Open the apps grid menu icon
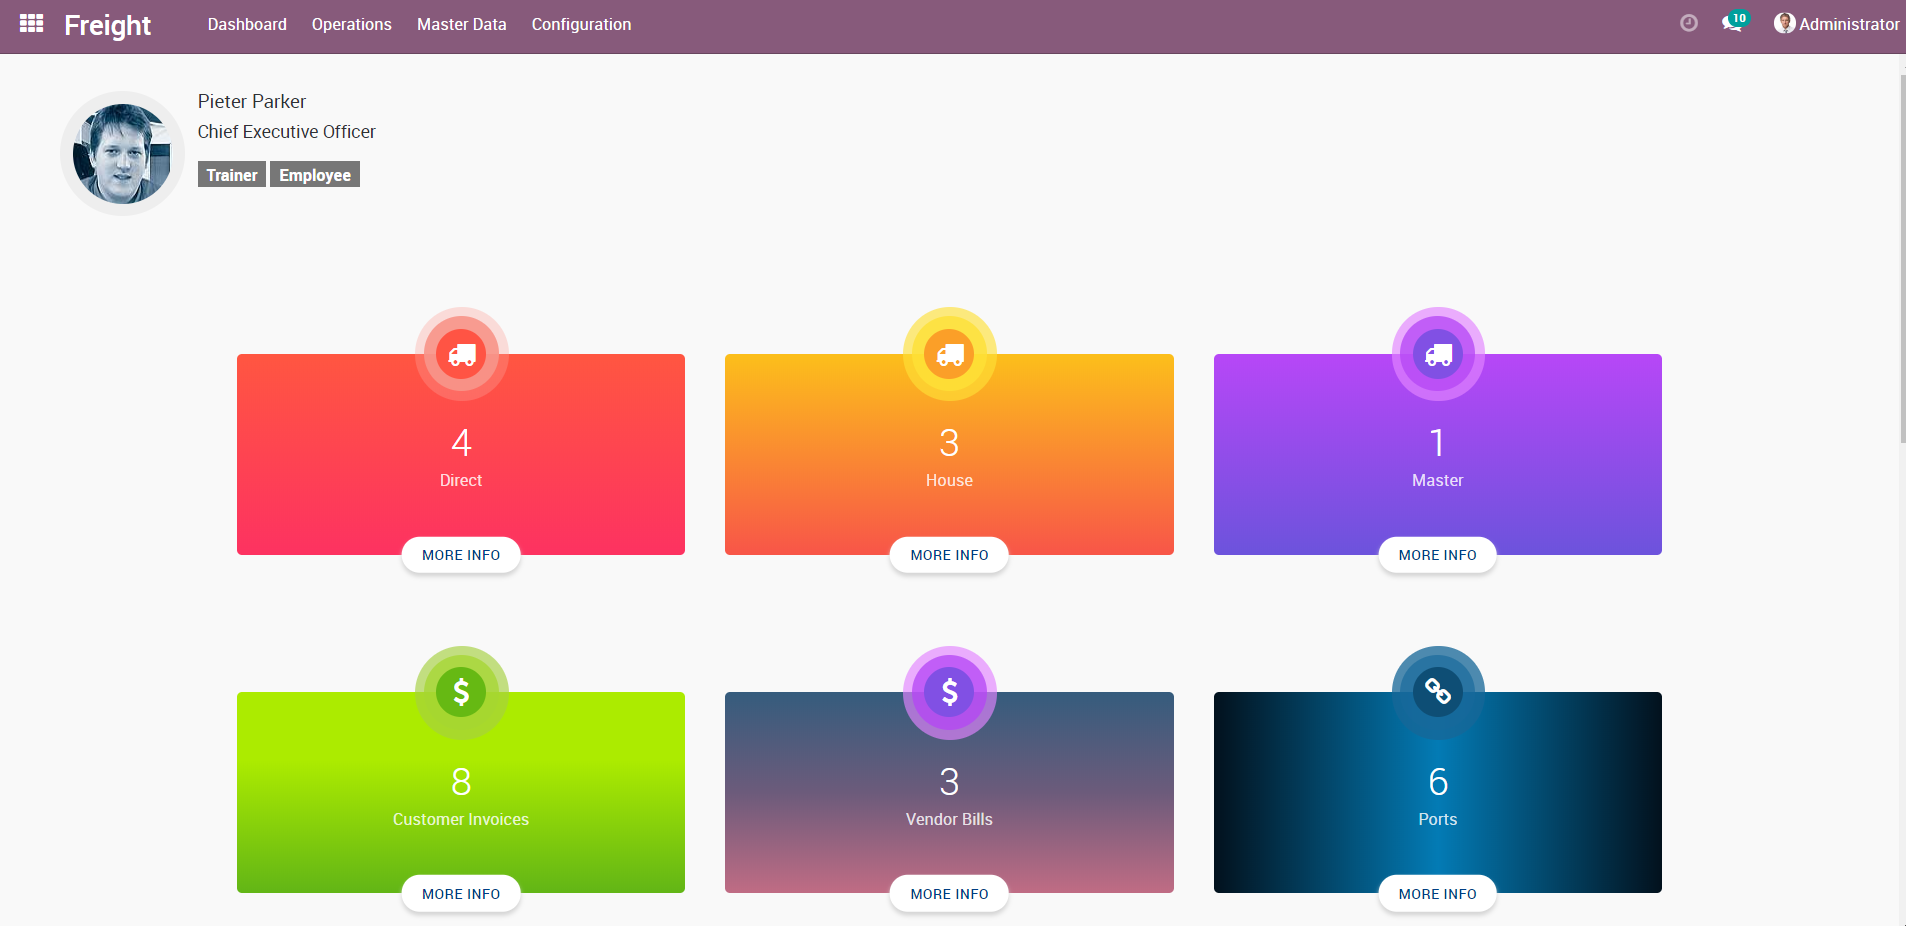This screenshot has height=926, width=1906. (31, 24)
